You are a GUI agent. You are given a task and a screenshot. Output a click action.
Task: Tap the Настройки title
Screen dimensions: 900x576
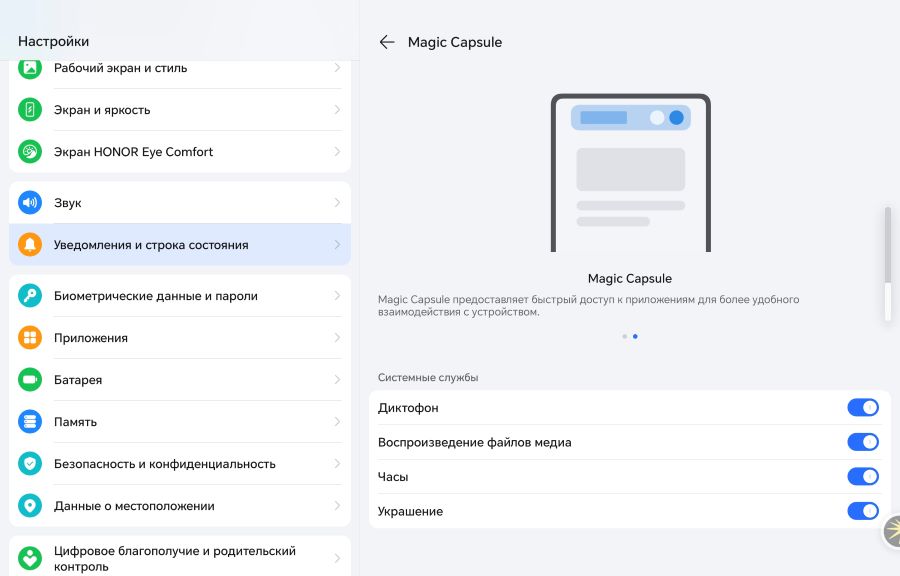pos(53,41)
